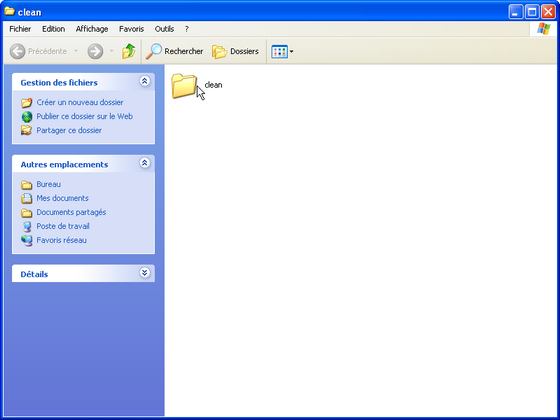Click the Créer un nouveau dossier icon
The image size is (560, 420).
pos(26,103)
